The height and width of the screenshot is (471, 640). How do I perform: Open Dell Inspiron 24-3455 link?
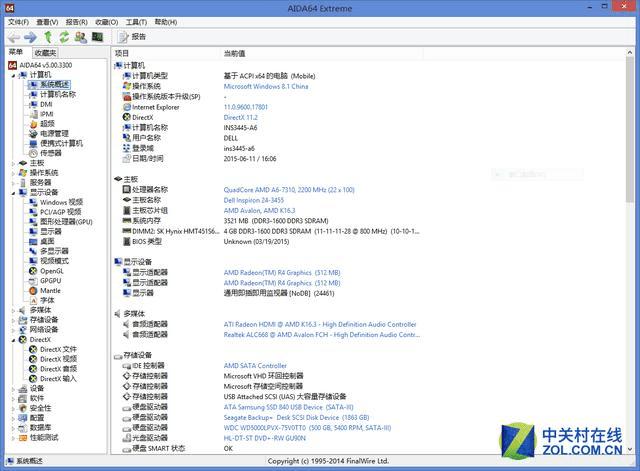coord(253,200)
